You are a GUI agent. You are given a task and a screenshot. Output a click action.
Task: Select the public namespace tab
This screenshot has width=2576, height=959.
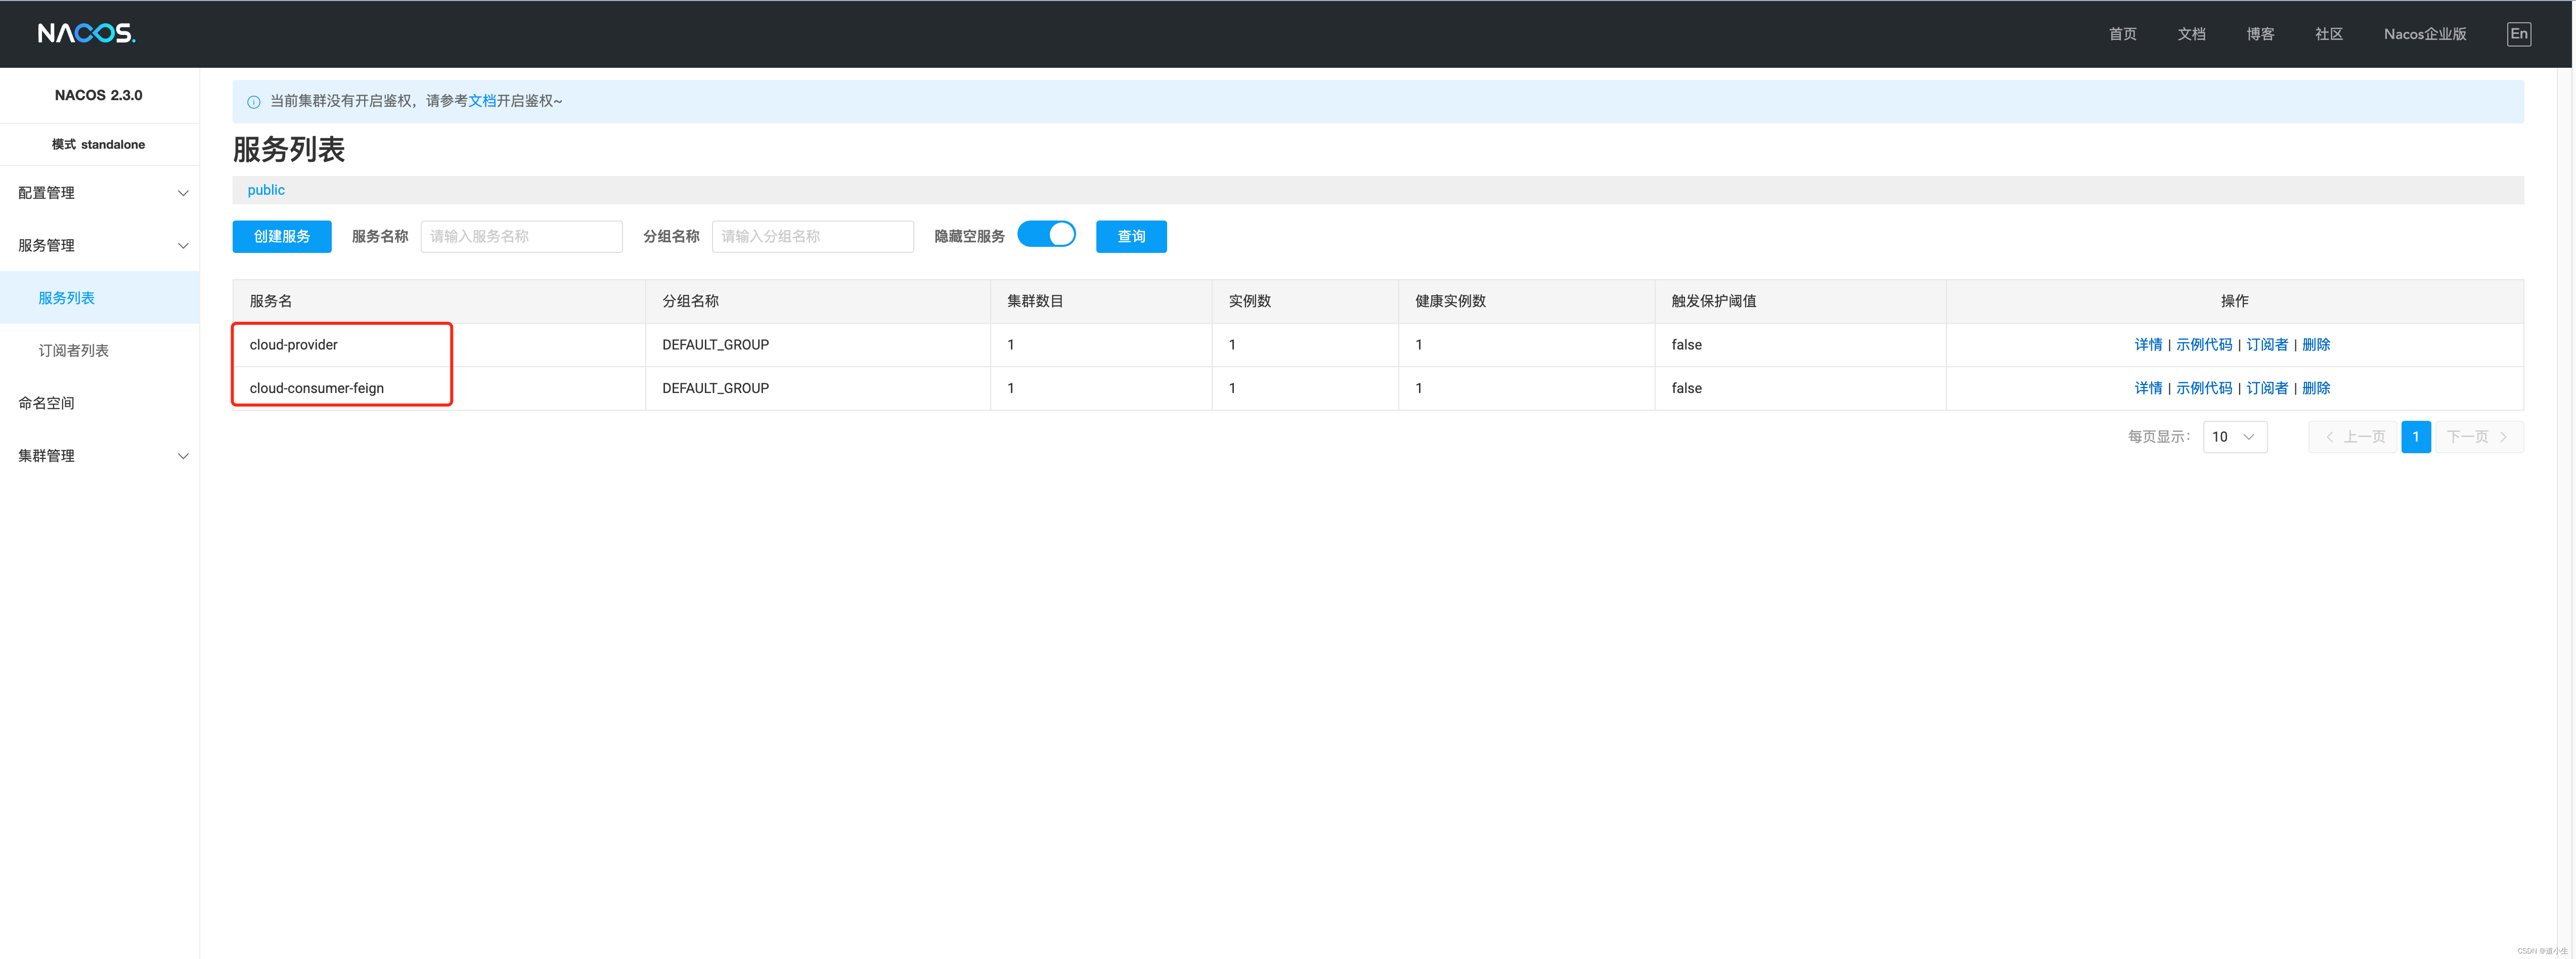266,190
